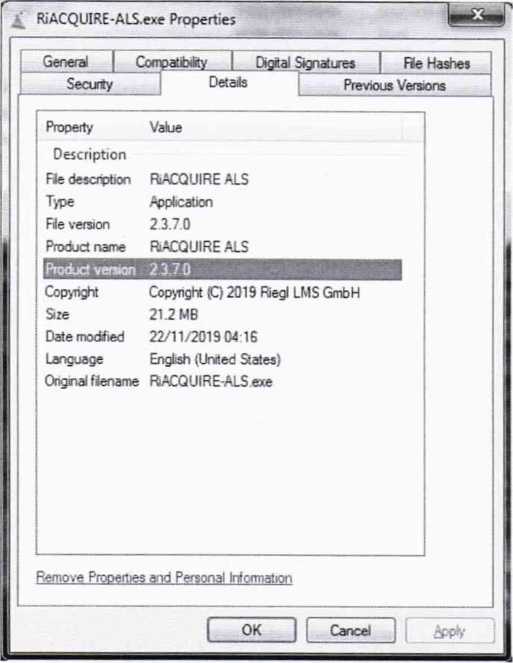Switch to the File Hashes tab
Image resolution: width=513 pixels, height=663 pixels.
[436, 63]
